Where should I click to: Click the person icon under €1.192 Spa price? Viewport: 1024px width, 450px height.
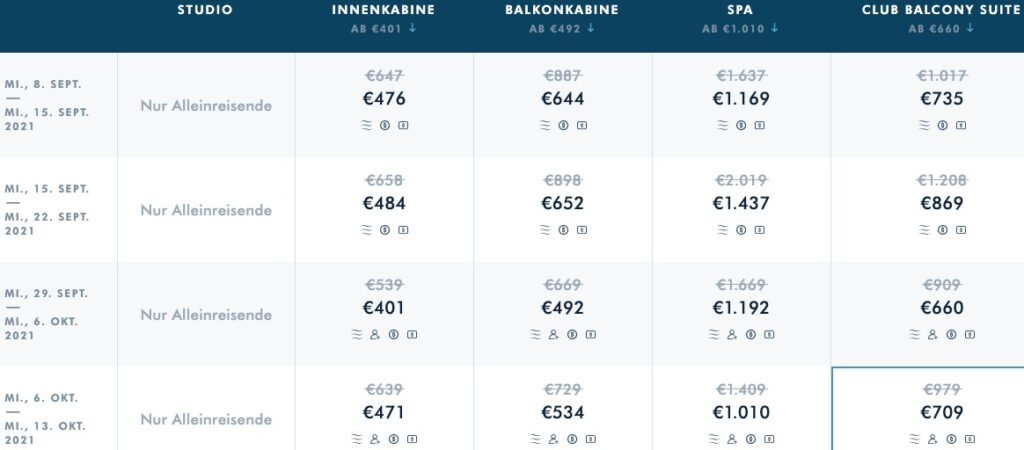pyautogui.click(x=732, y=334)
